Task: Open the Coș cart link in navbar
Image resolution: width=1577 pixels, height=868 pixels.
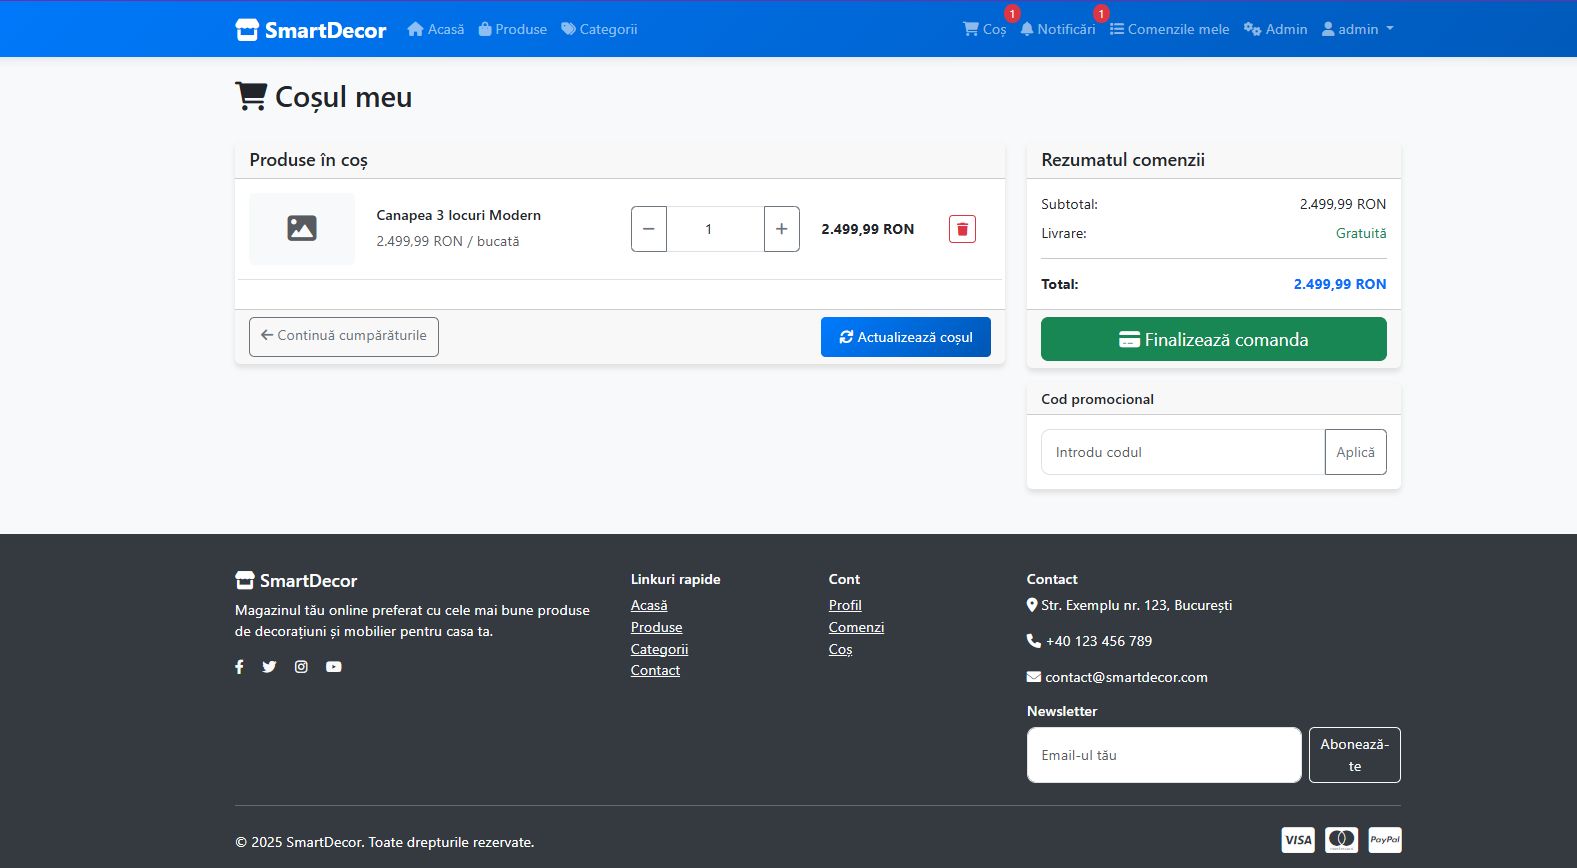Action: click(x=984, y=30)
